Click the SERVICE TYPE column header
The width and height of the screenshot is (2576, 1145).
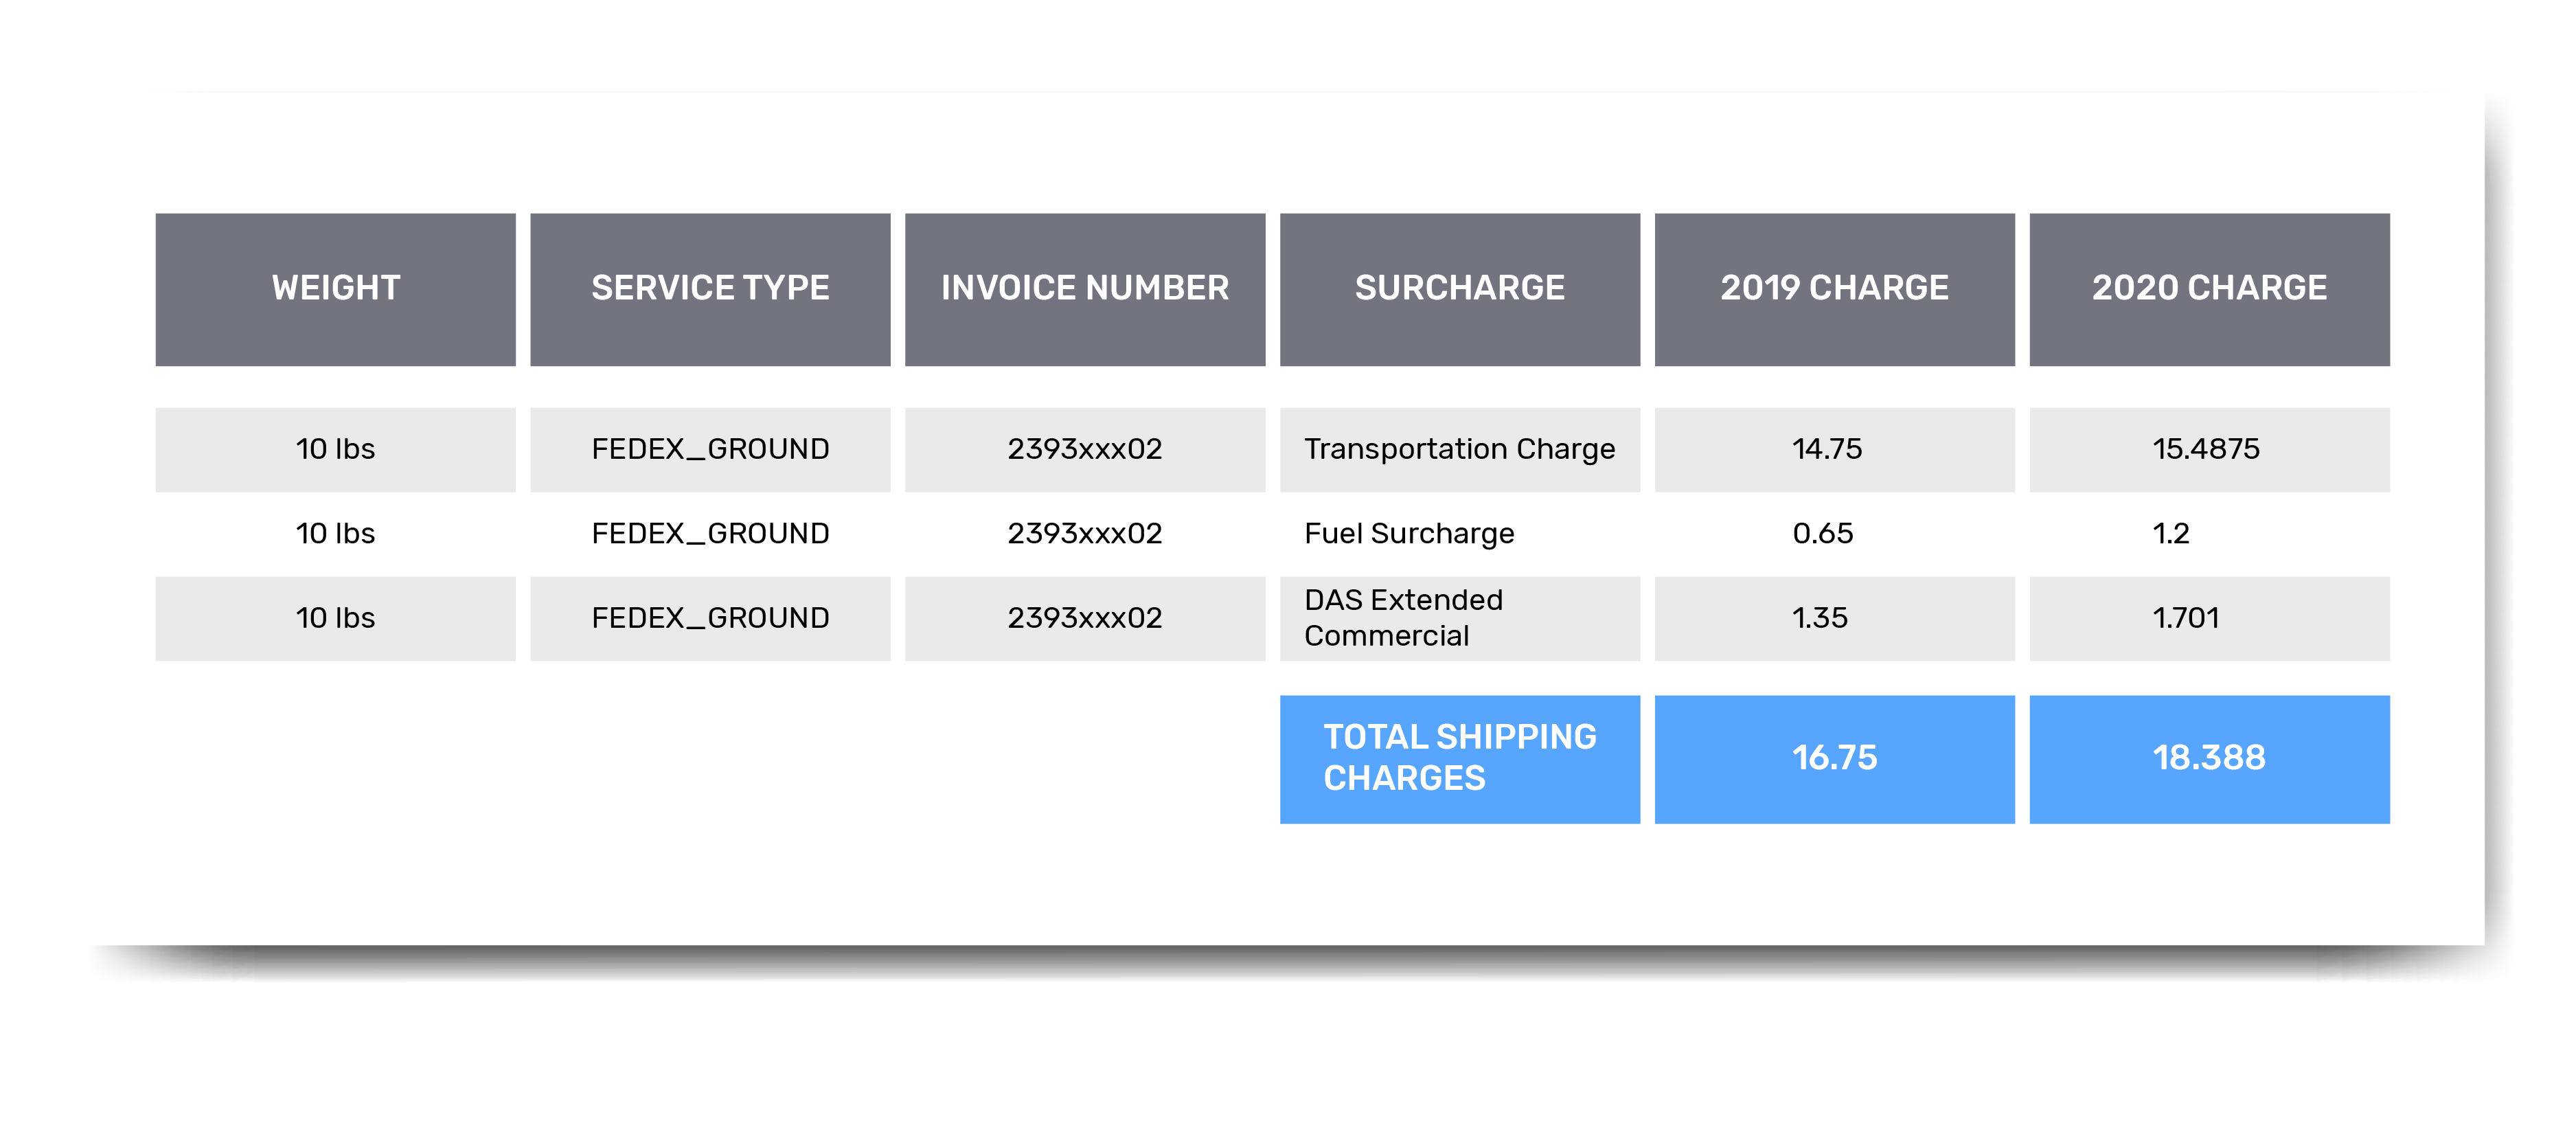[x=710, y=289]
